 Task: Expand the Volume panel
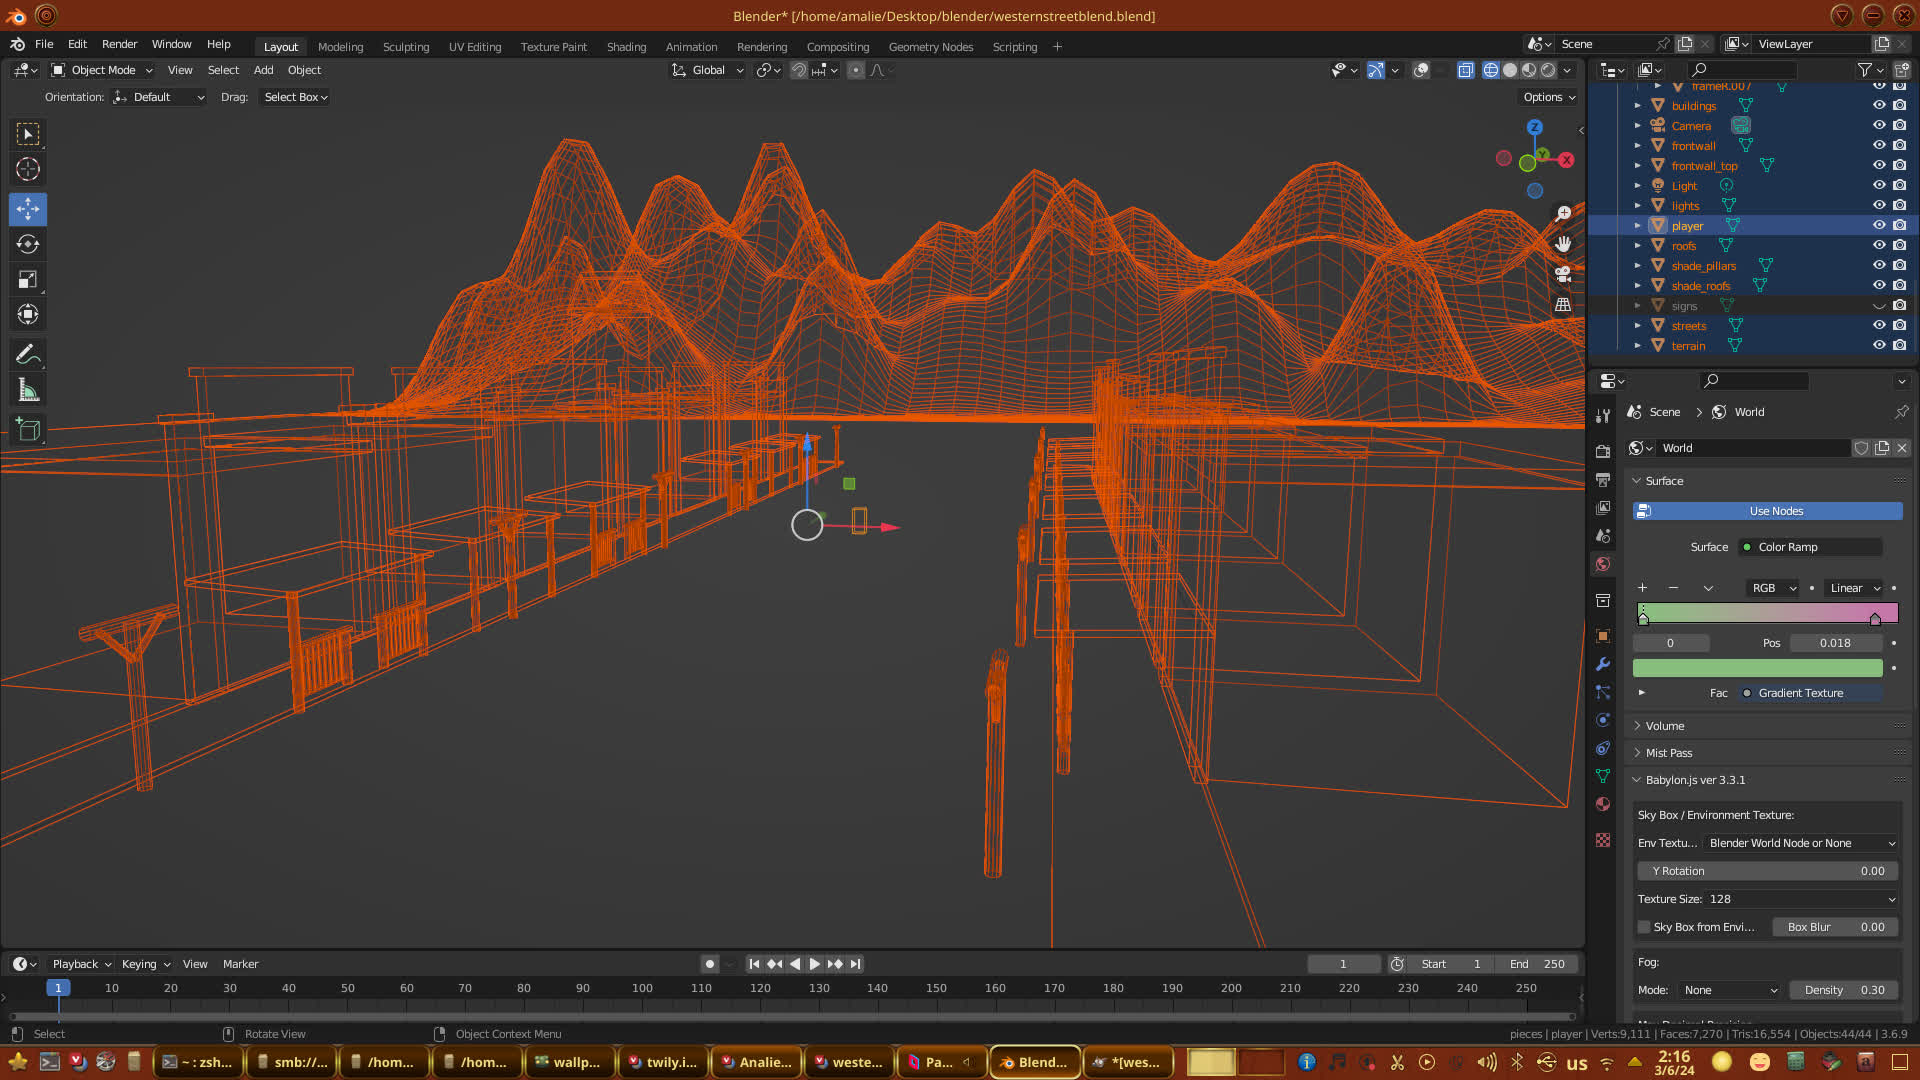1665,726
